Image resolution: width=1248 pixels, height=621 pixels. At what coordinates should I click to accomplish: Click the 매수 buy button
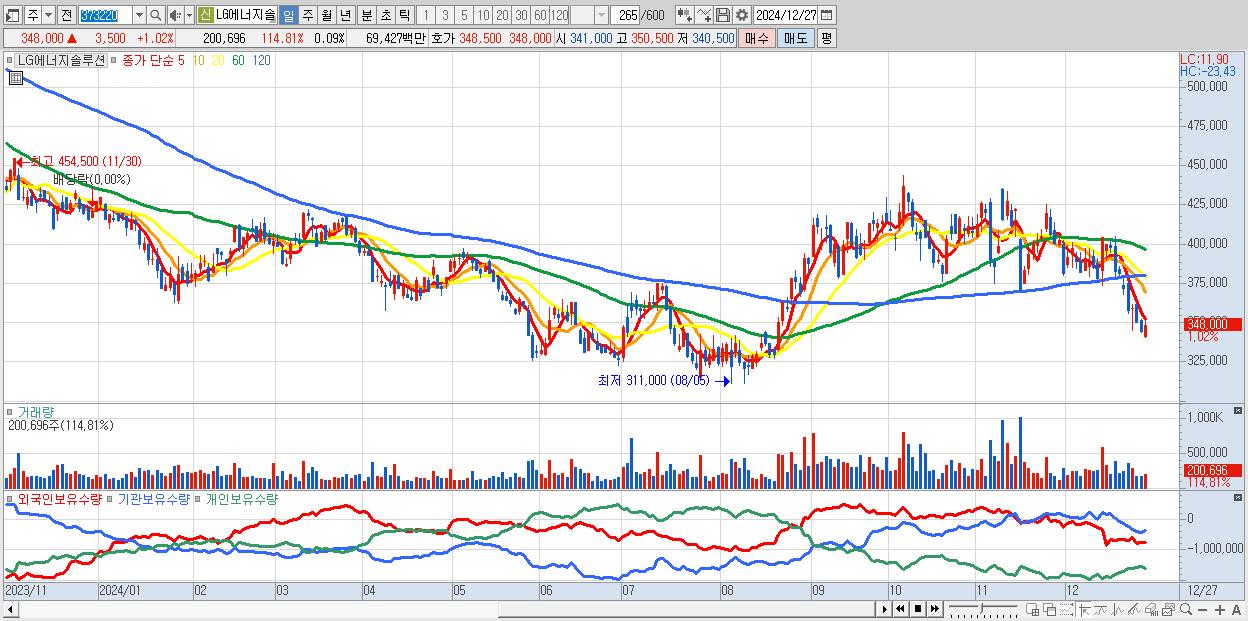pyautogui.click(x=757, y=38)
